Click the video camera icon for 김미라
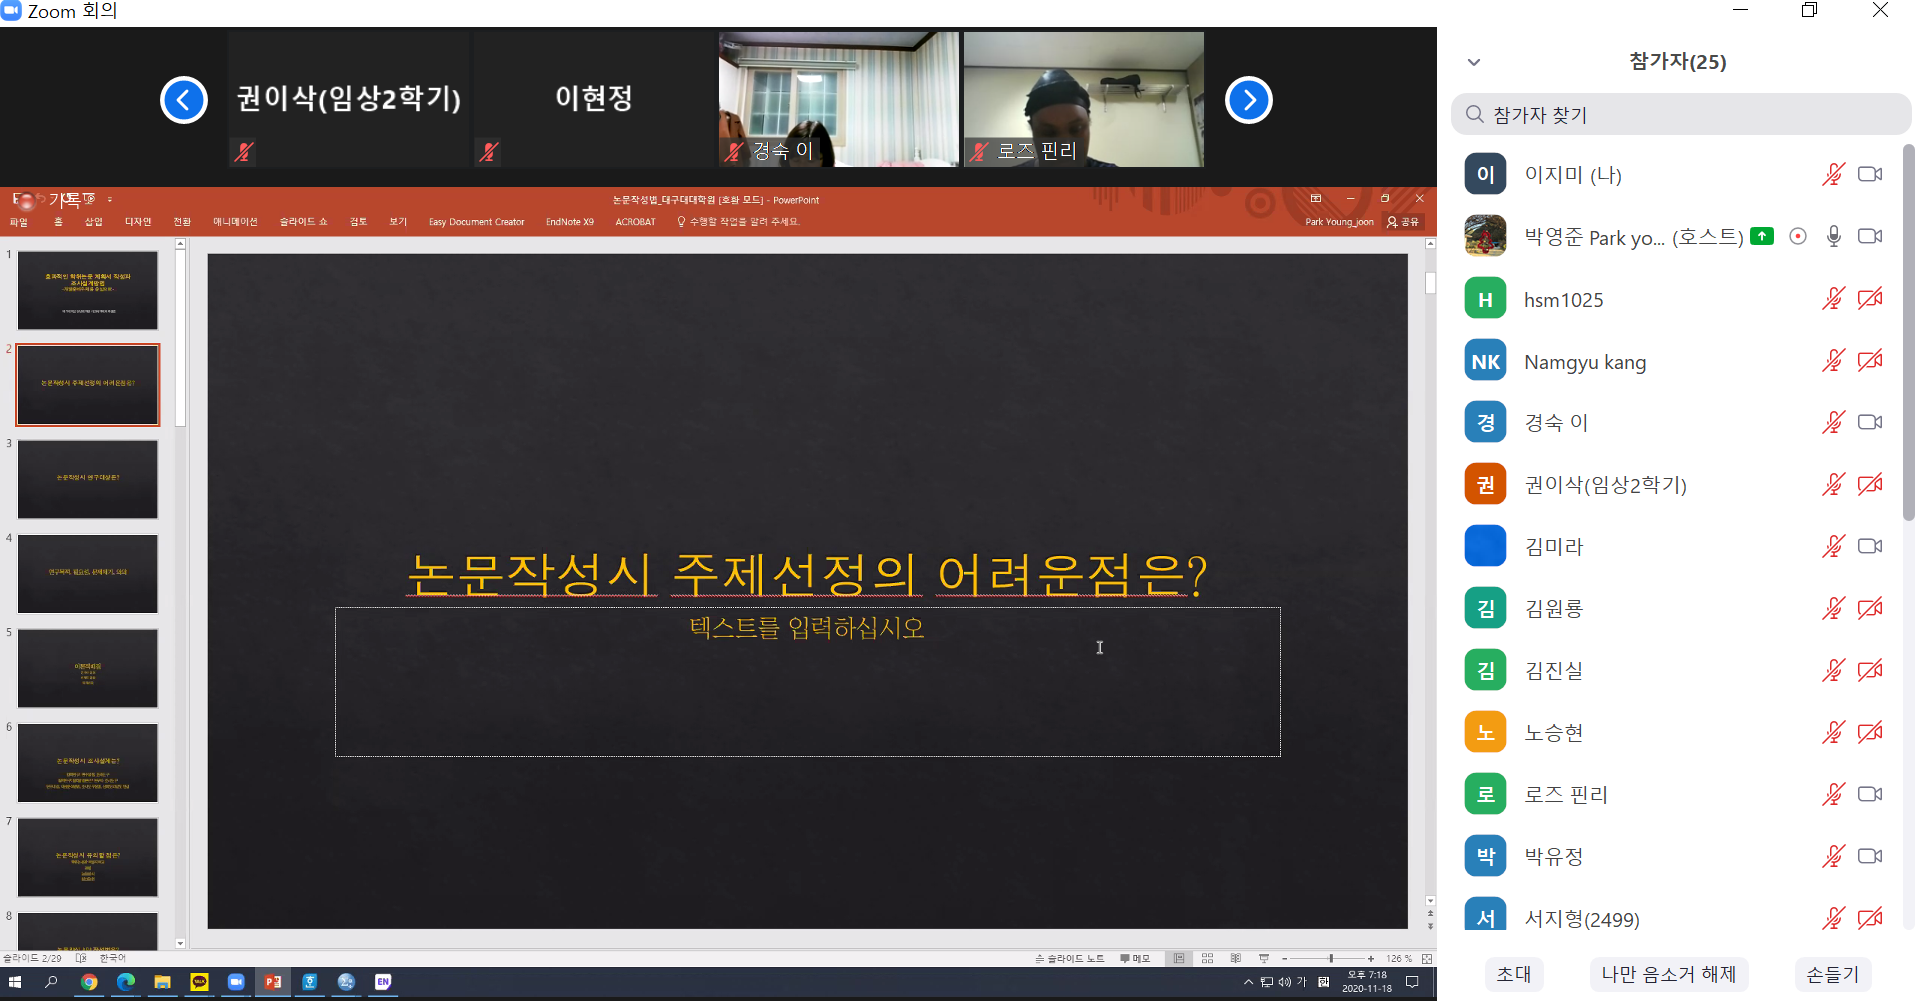Screen dimensions: 1917x1001 (x=1869, y=547)
